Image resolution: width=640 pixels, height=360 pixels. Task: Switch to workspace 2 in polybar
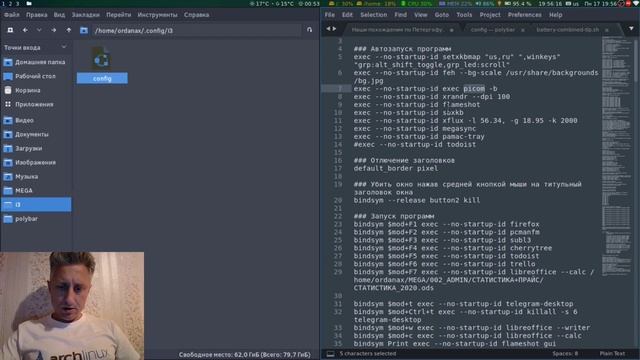[x=10, y=4]
